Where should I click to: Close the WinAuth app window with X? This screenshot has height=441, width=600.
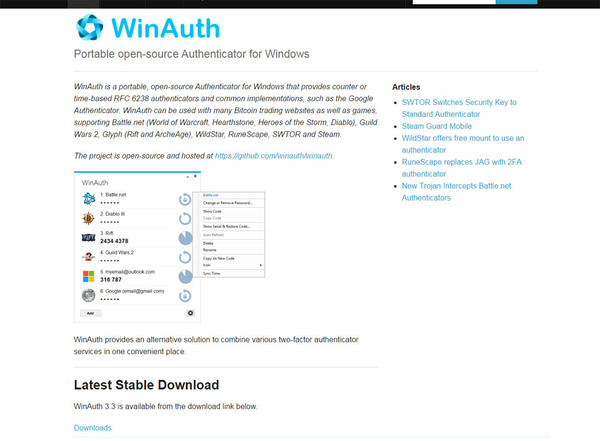point(196,176)
